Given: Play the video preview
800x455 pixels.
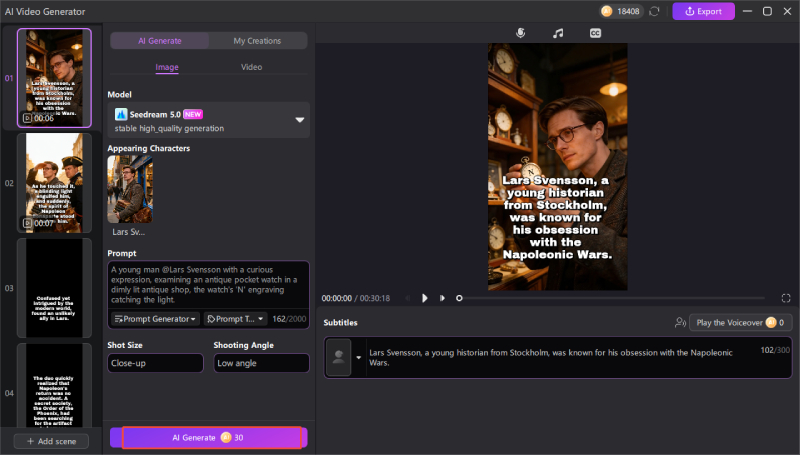Looking at the screenshot, I should pos(425,298).
